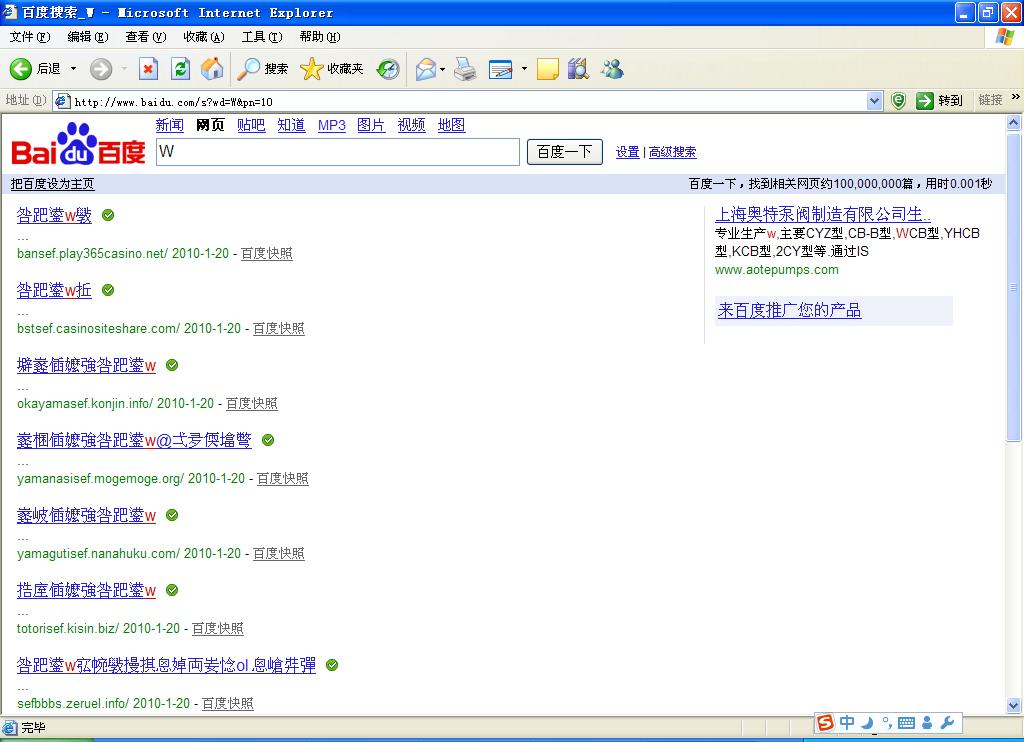Click the yellow Discuss note icon
The width and height of the screenshot is (1024, 742).
[x=547, y=69]
